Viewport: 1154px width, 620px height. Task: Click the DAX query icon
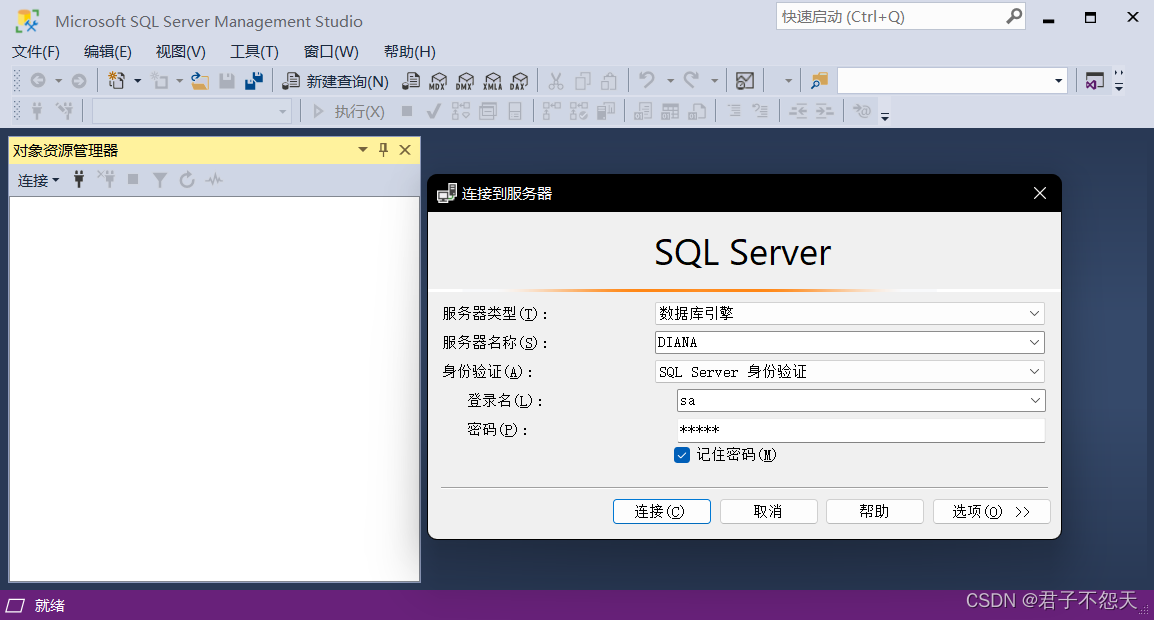(520, 81)
